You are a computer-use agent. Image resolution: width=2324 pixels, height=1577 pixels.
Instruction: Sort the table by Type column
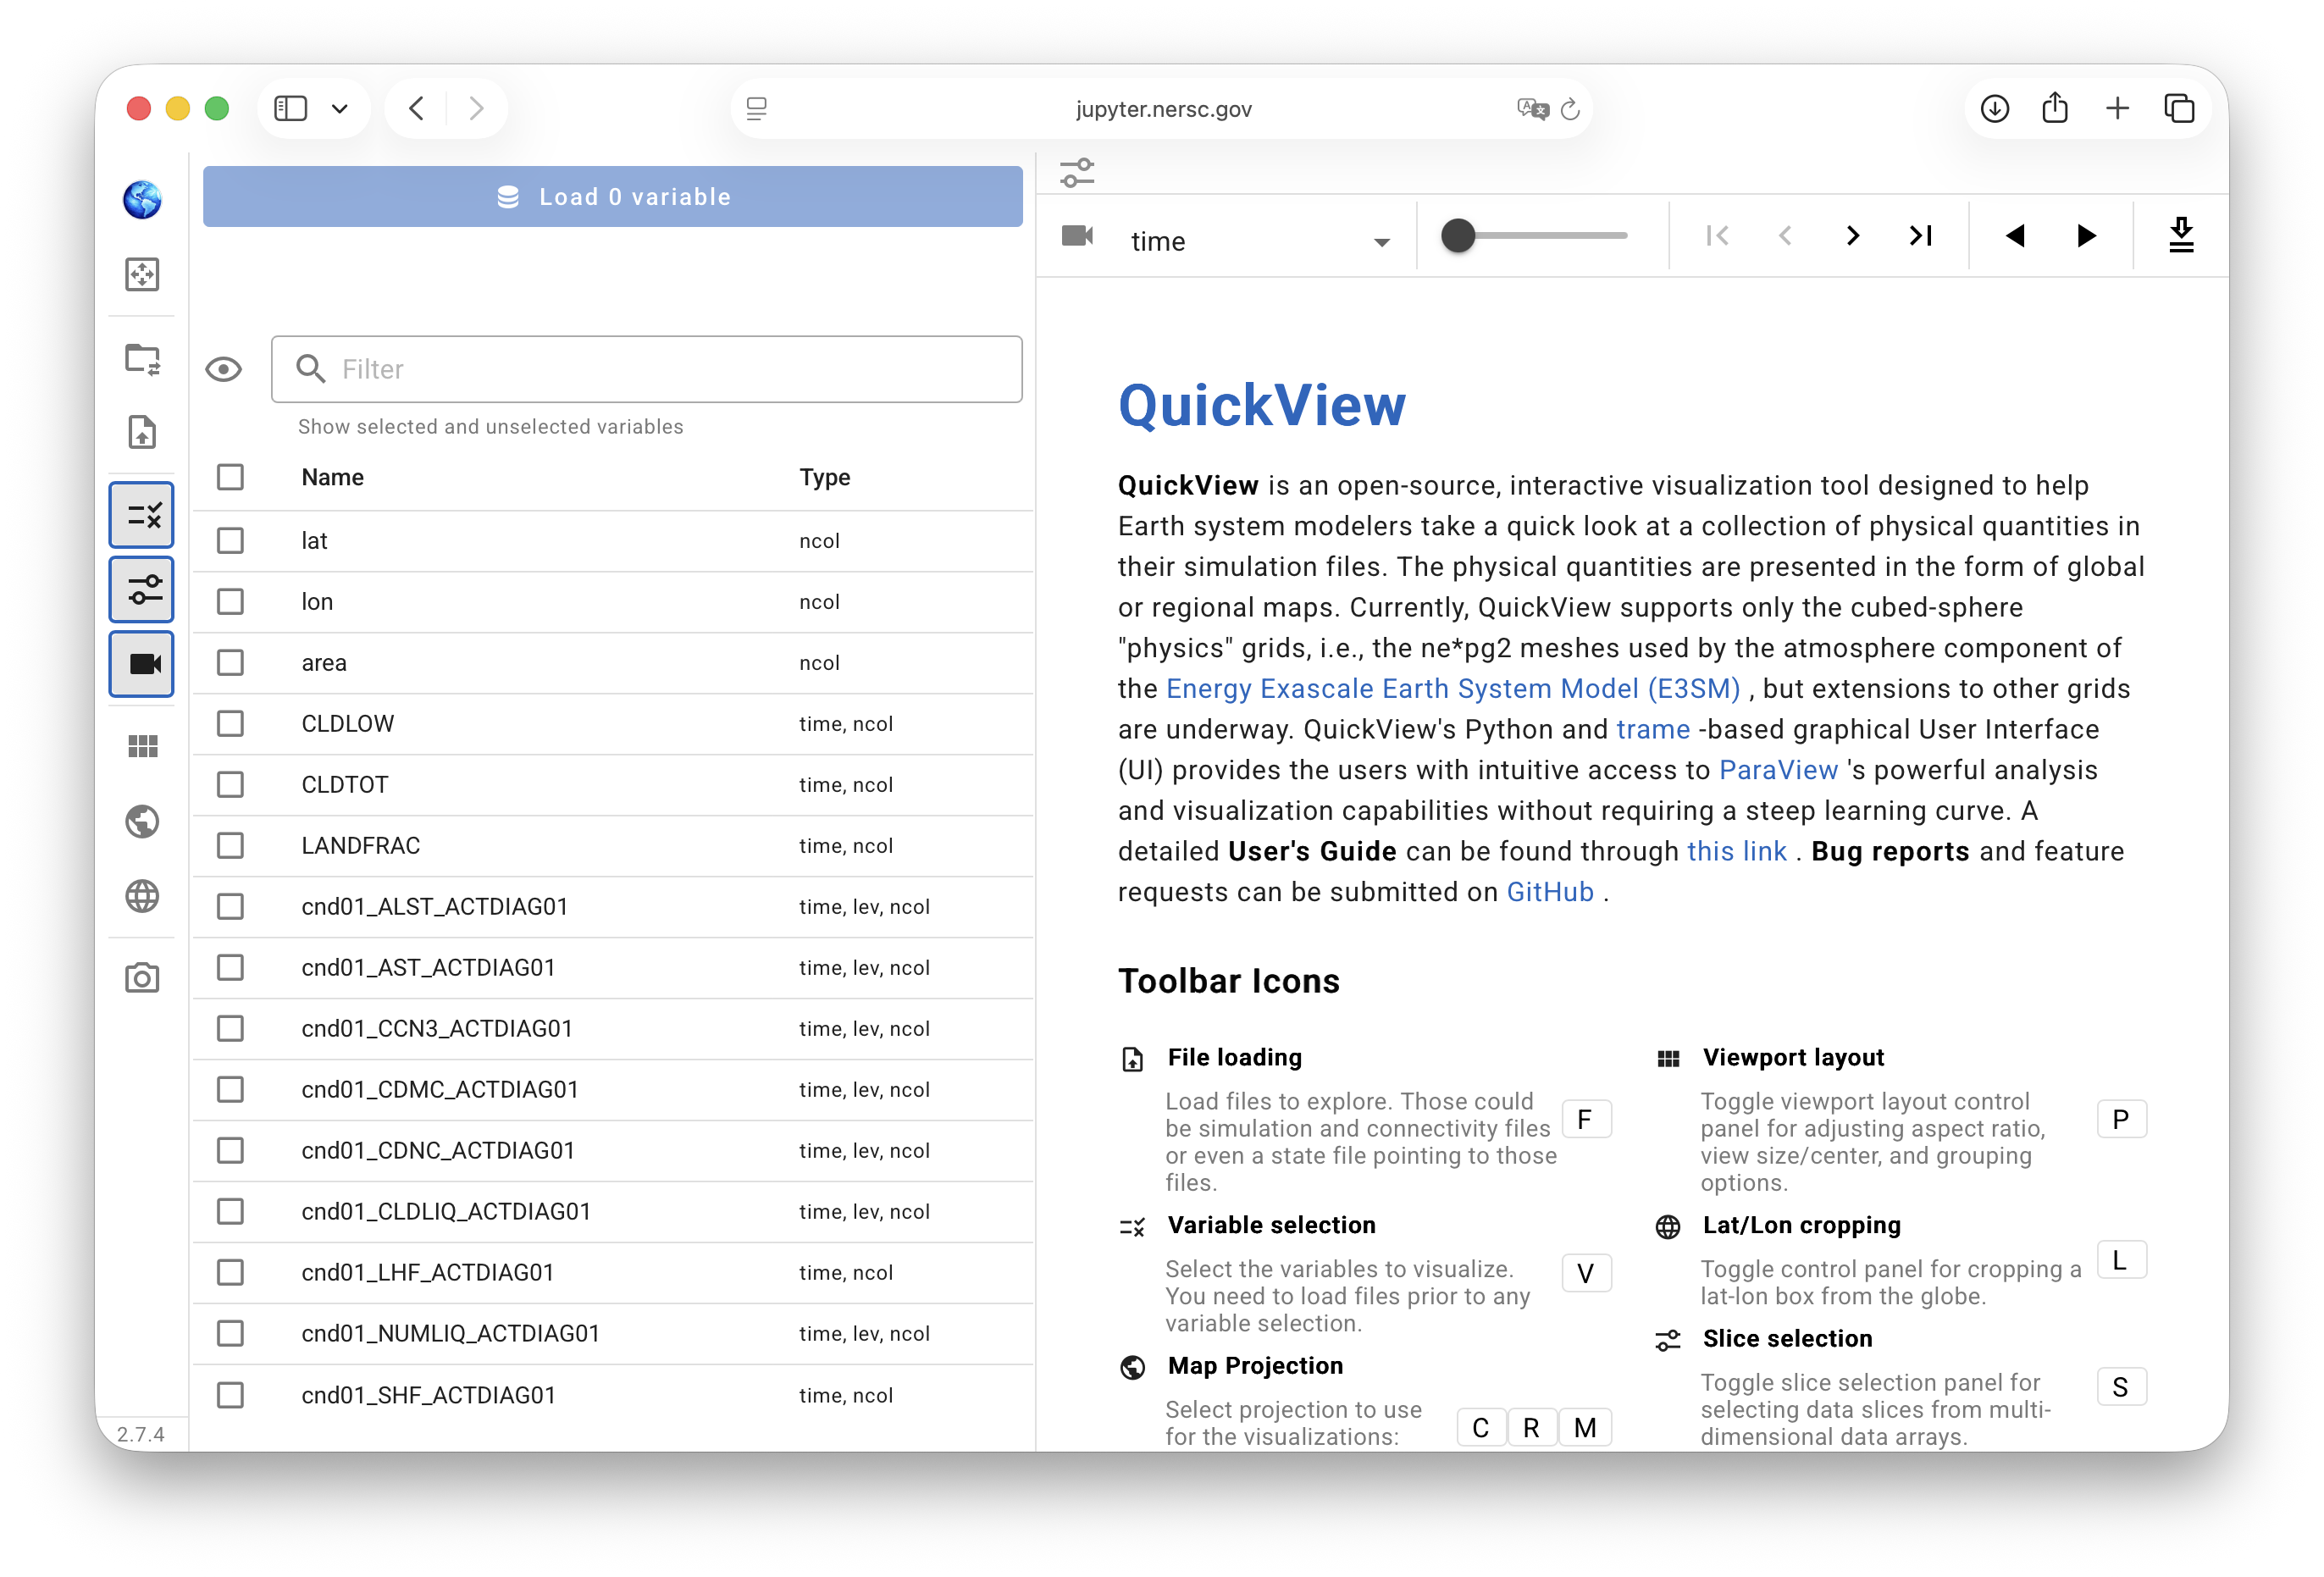[x=825, y=478]
